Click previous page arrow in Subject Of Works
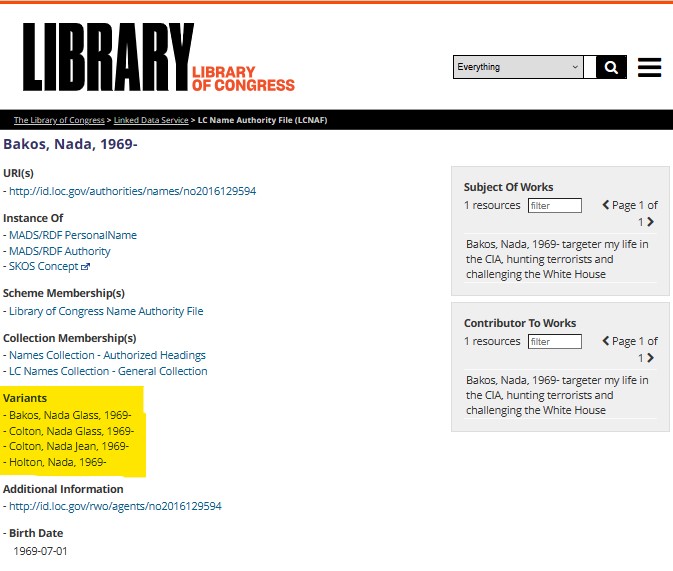673x571 pixels. 606,205
